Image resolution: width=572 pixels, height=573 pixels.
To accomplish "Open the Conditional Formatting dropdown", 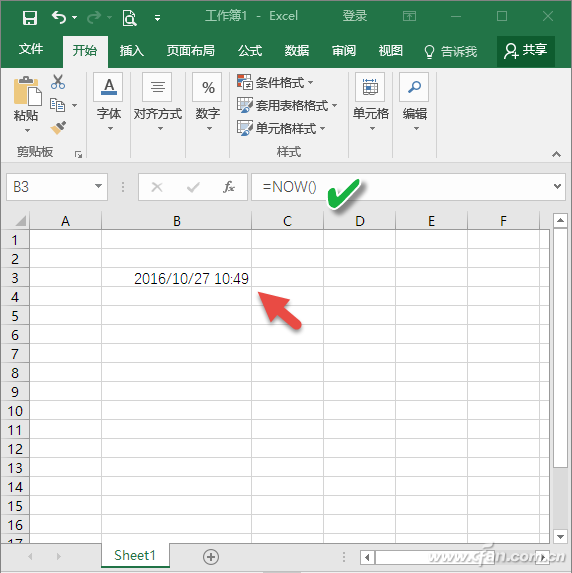I will pyautogui.click(x=275, y=82).
